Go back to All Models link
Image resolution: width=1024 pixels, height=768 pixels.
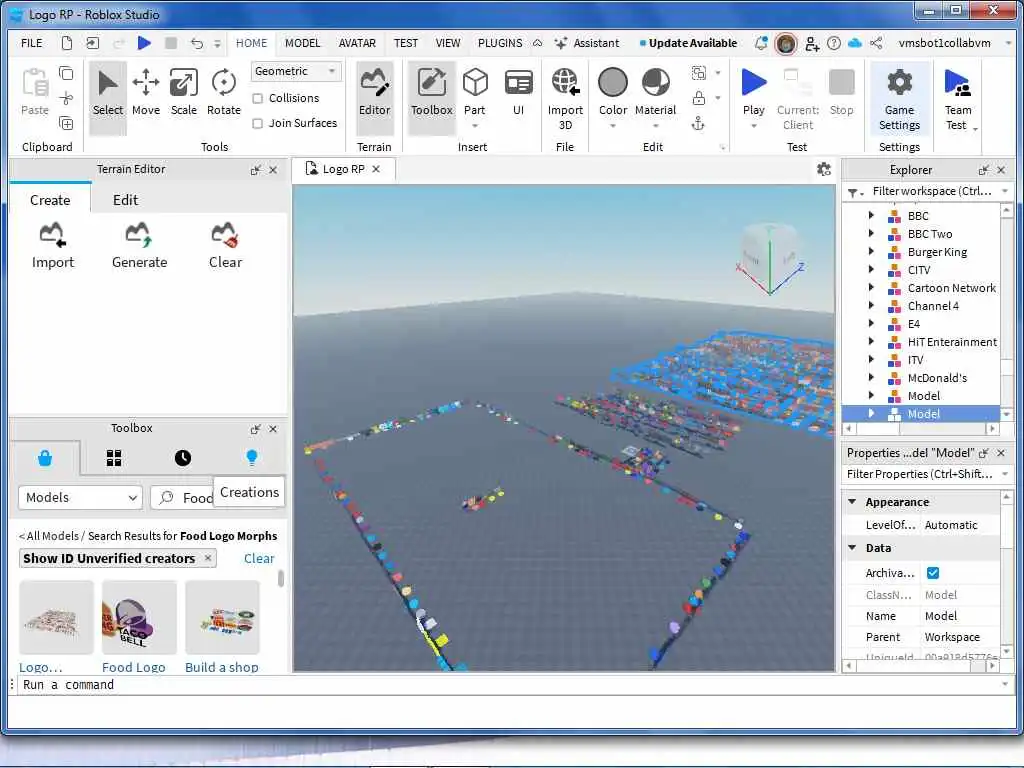click(x=48, y=536)
